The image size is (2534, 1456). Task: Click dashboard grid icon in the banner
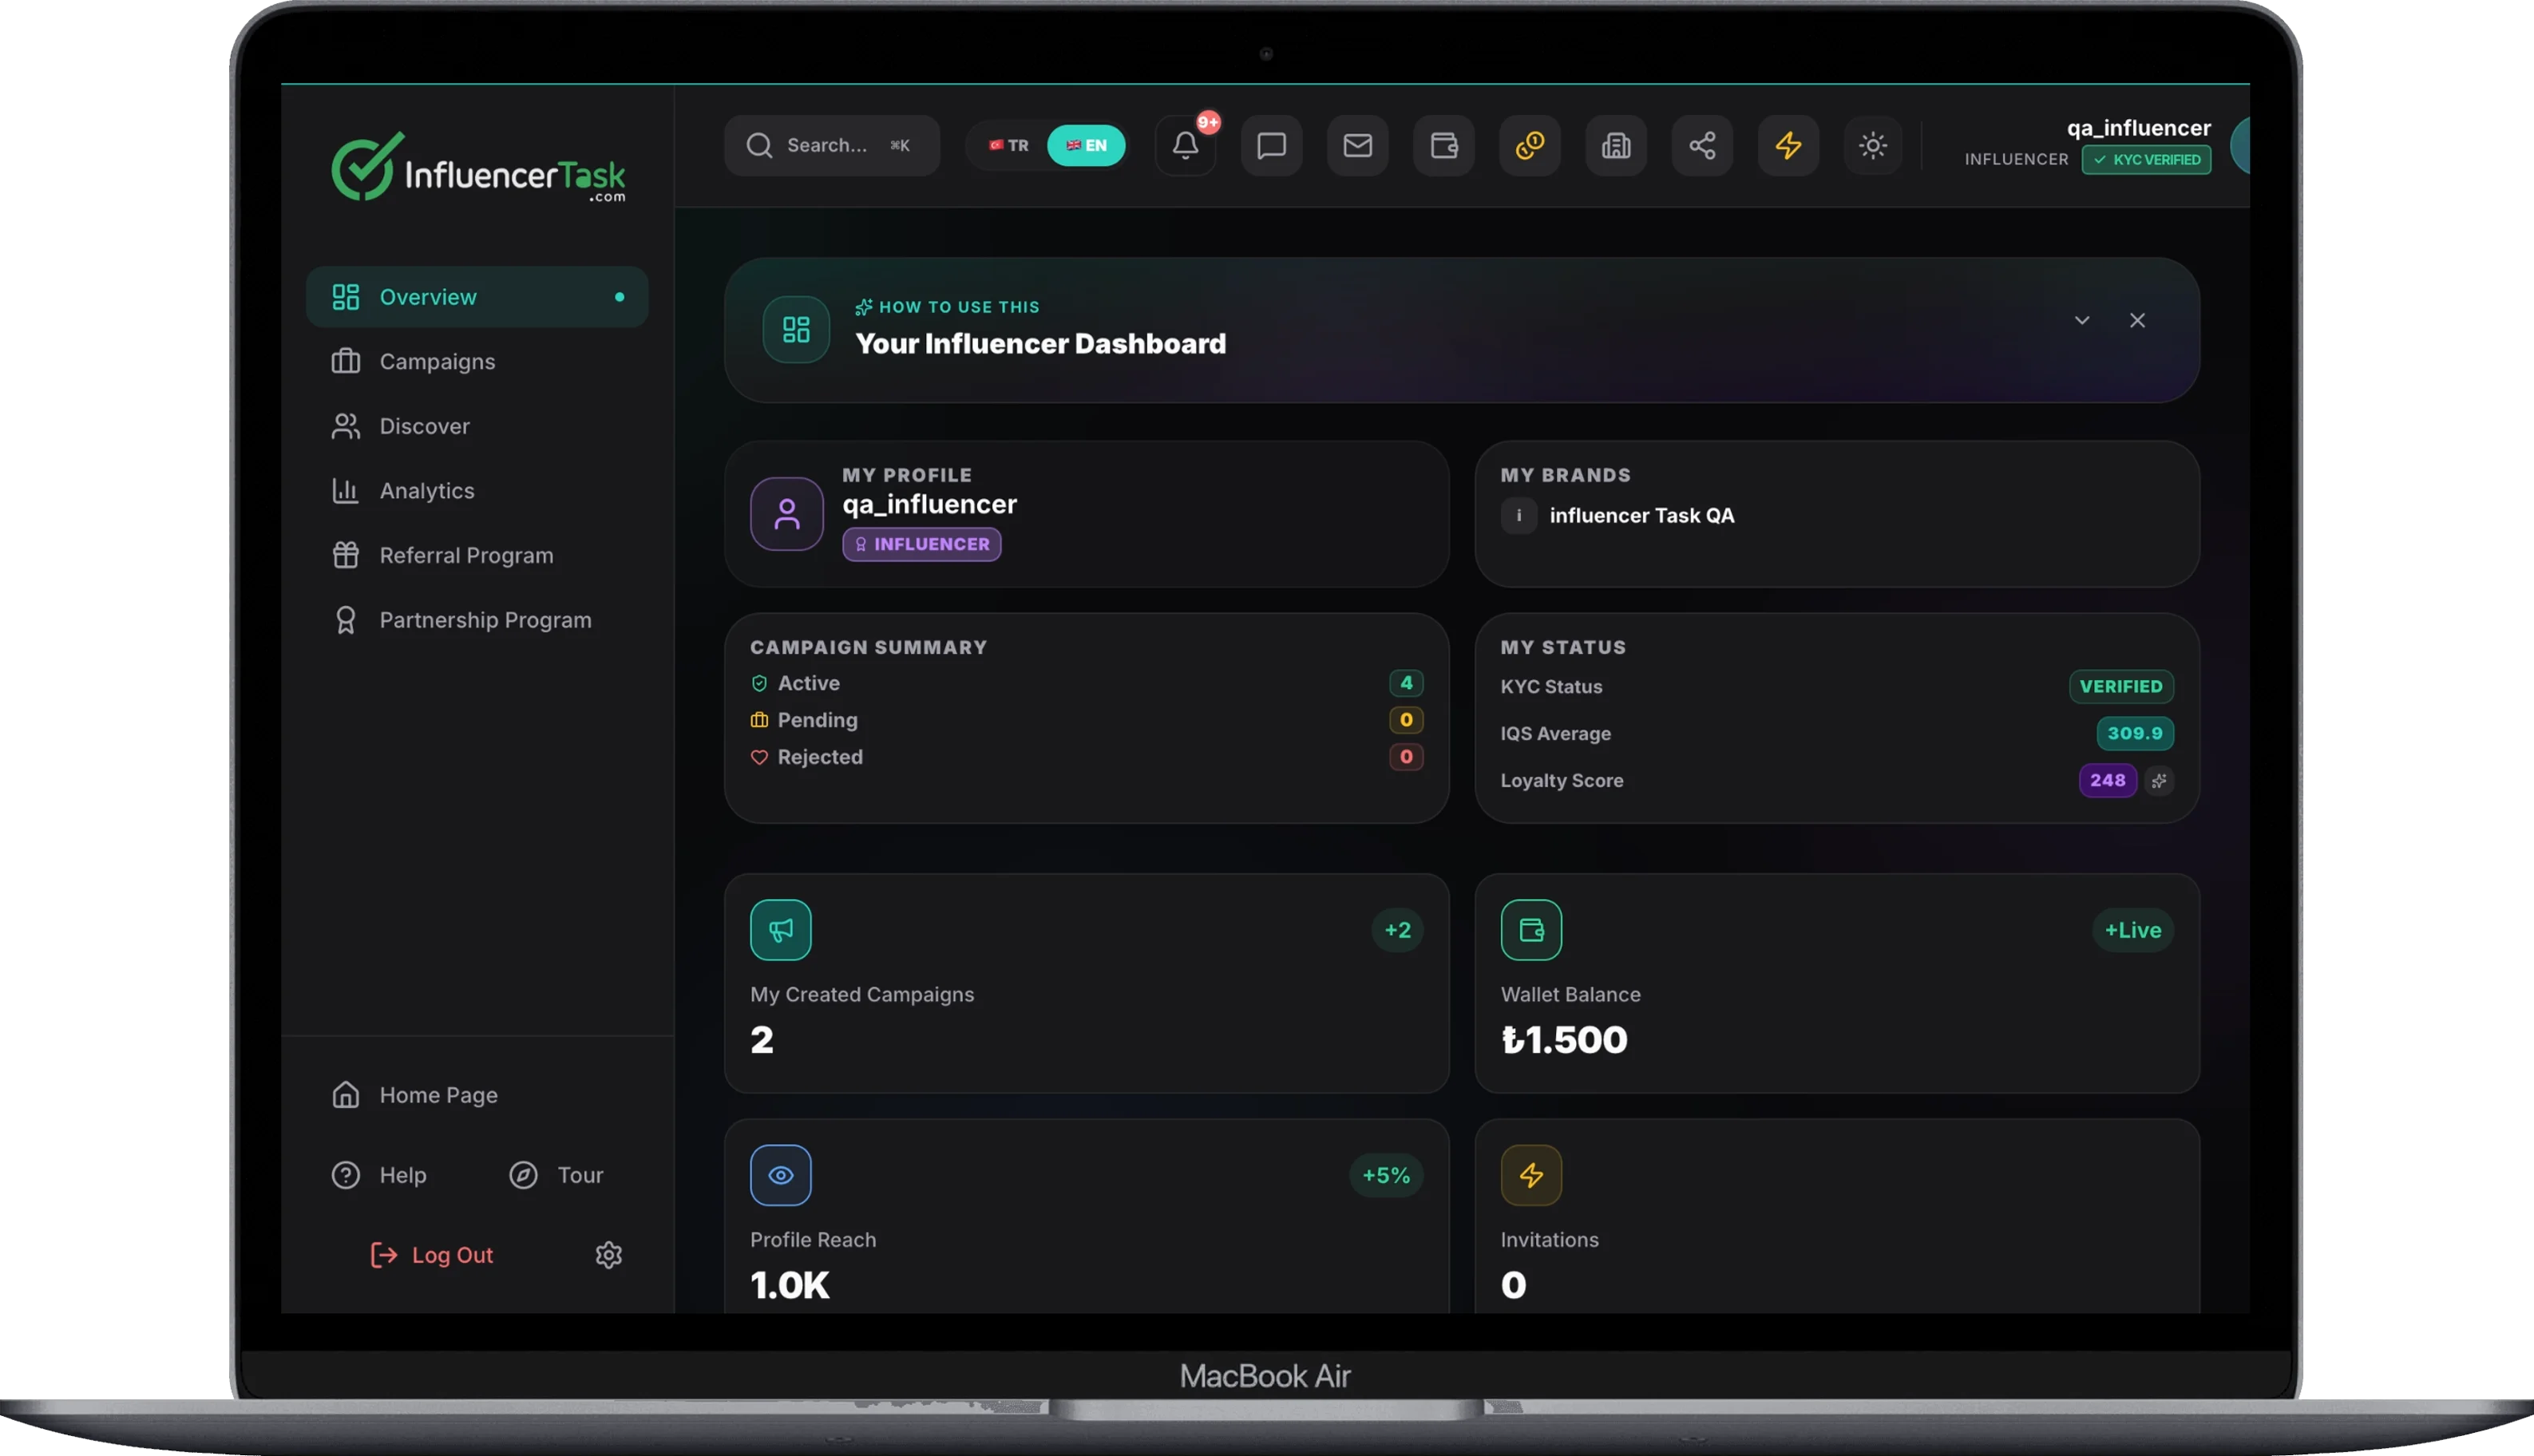pyautogui.click(x=796, y=330)
